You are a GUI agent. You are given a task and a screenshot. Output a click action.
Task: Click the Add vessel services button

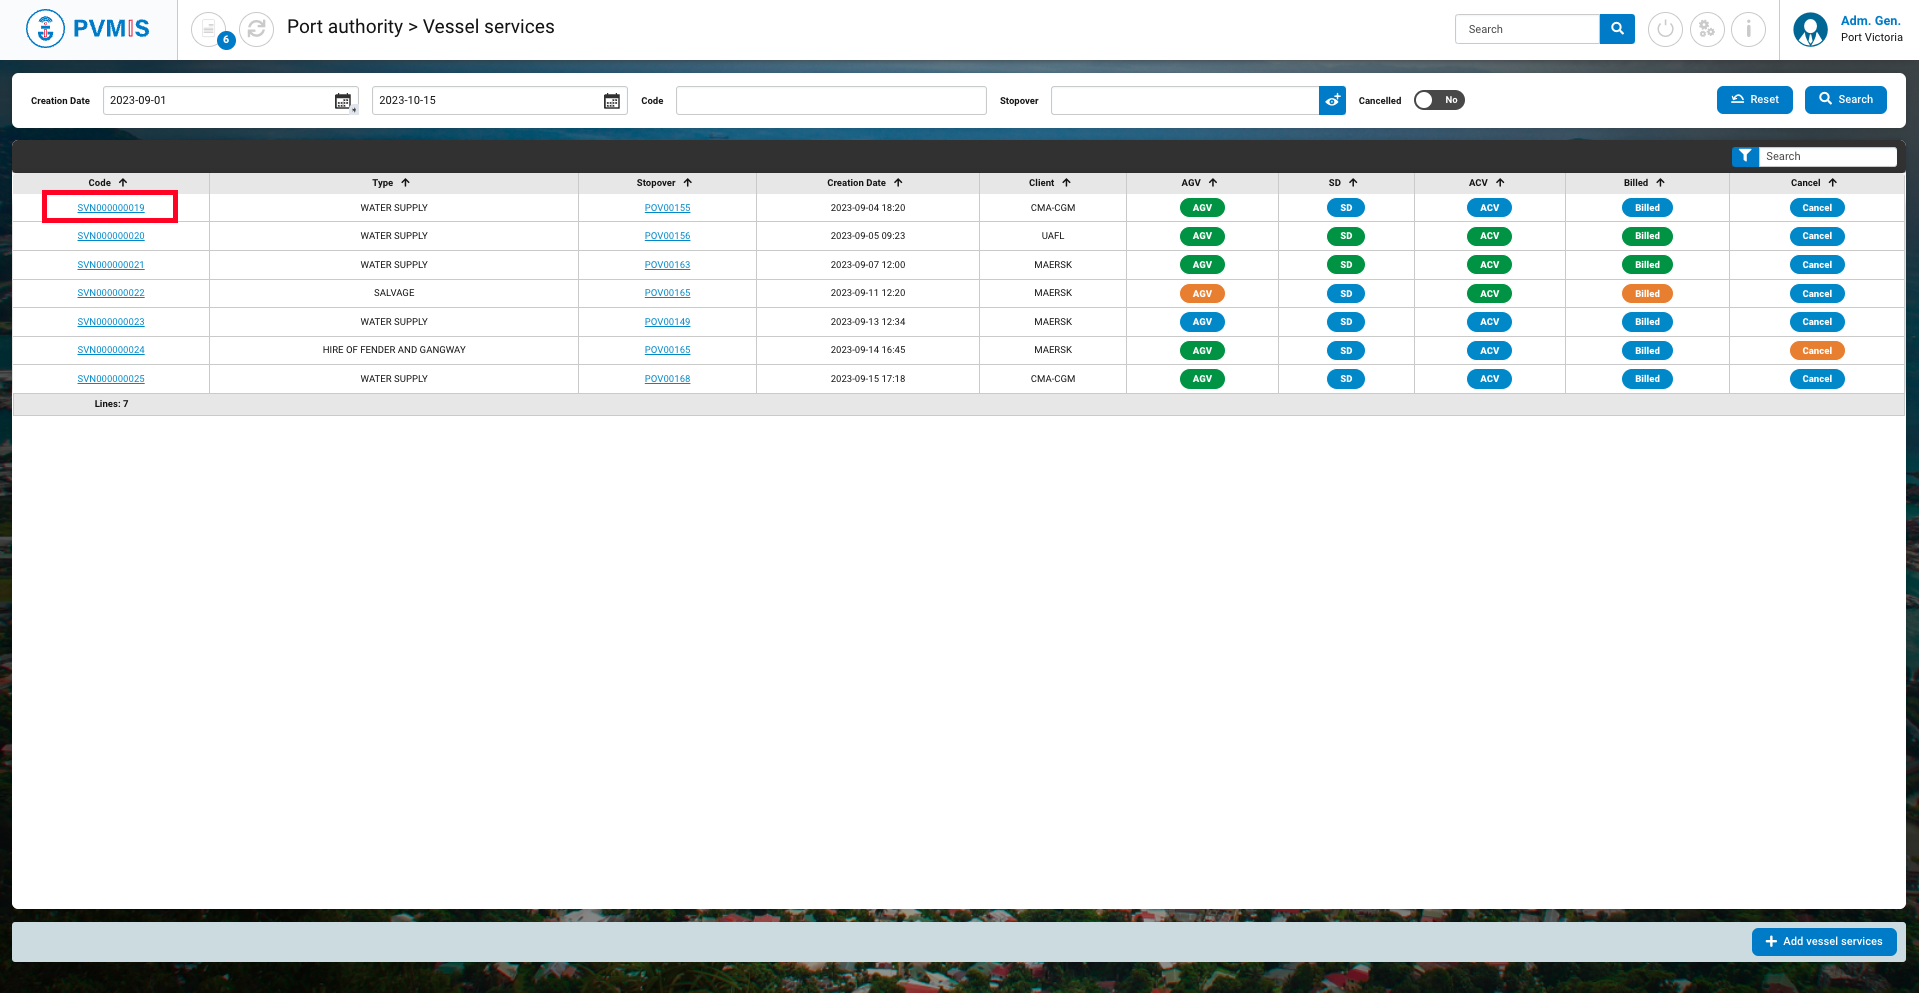pos(1823,941)
